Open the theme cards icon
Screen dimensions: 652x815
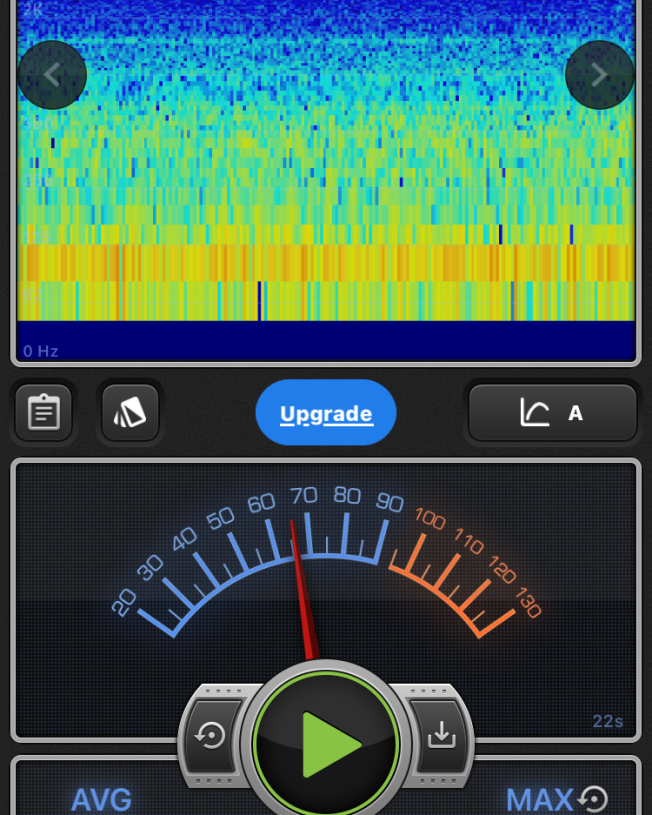tap(130, 413)
